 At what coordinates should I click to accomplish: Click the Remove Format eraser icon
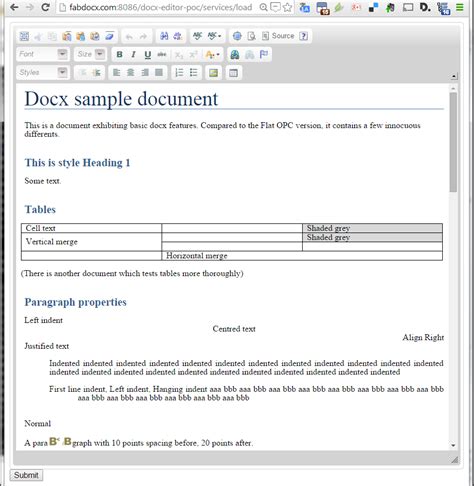[109, 36]
